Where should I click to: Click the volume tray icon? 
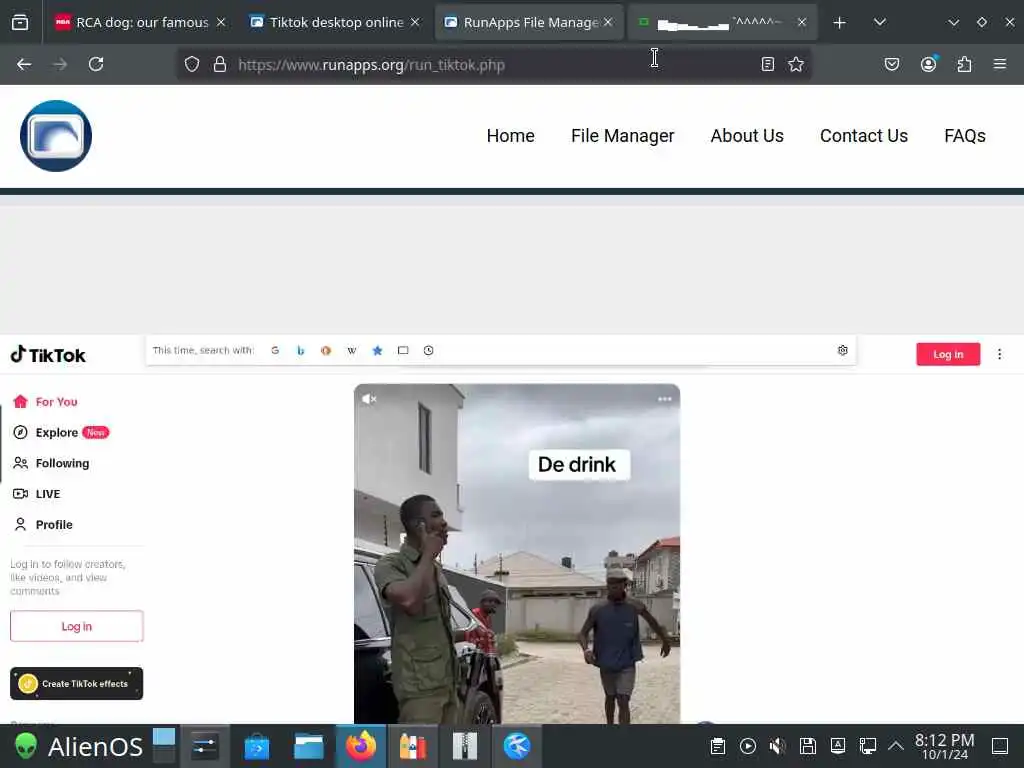click(x=777, y=746)
